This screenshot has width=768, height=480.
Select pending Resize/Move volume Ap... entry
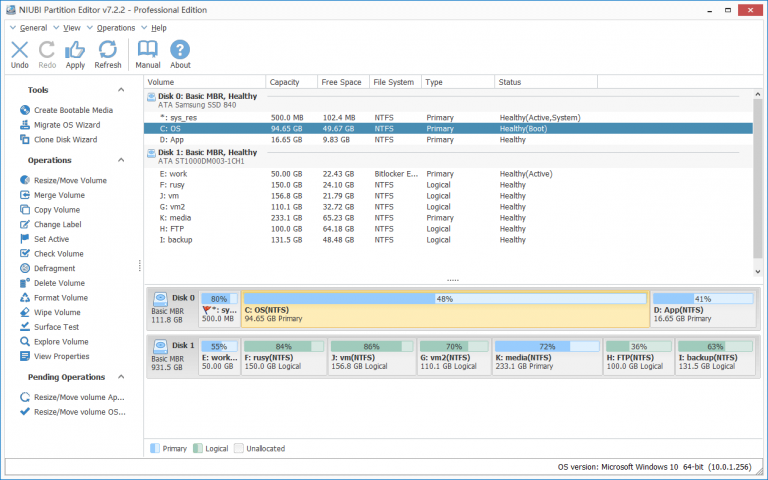(72, 397)
